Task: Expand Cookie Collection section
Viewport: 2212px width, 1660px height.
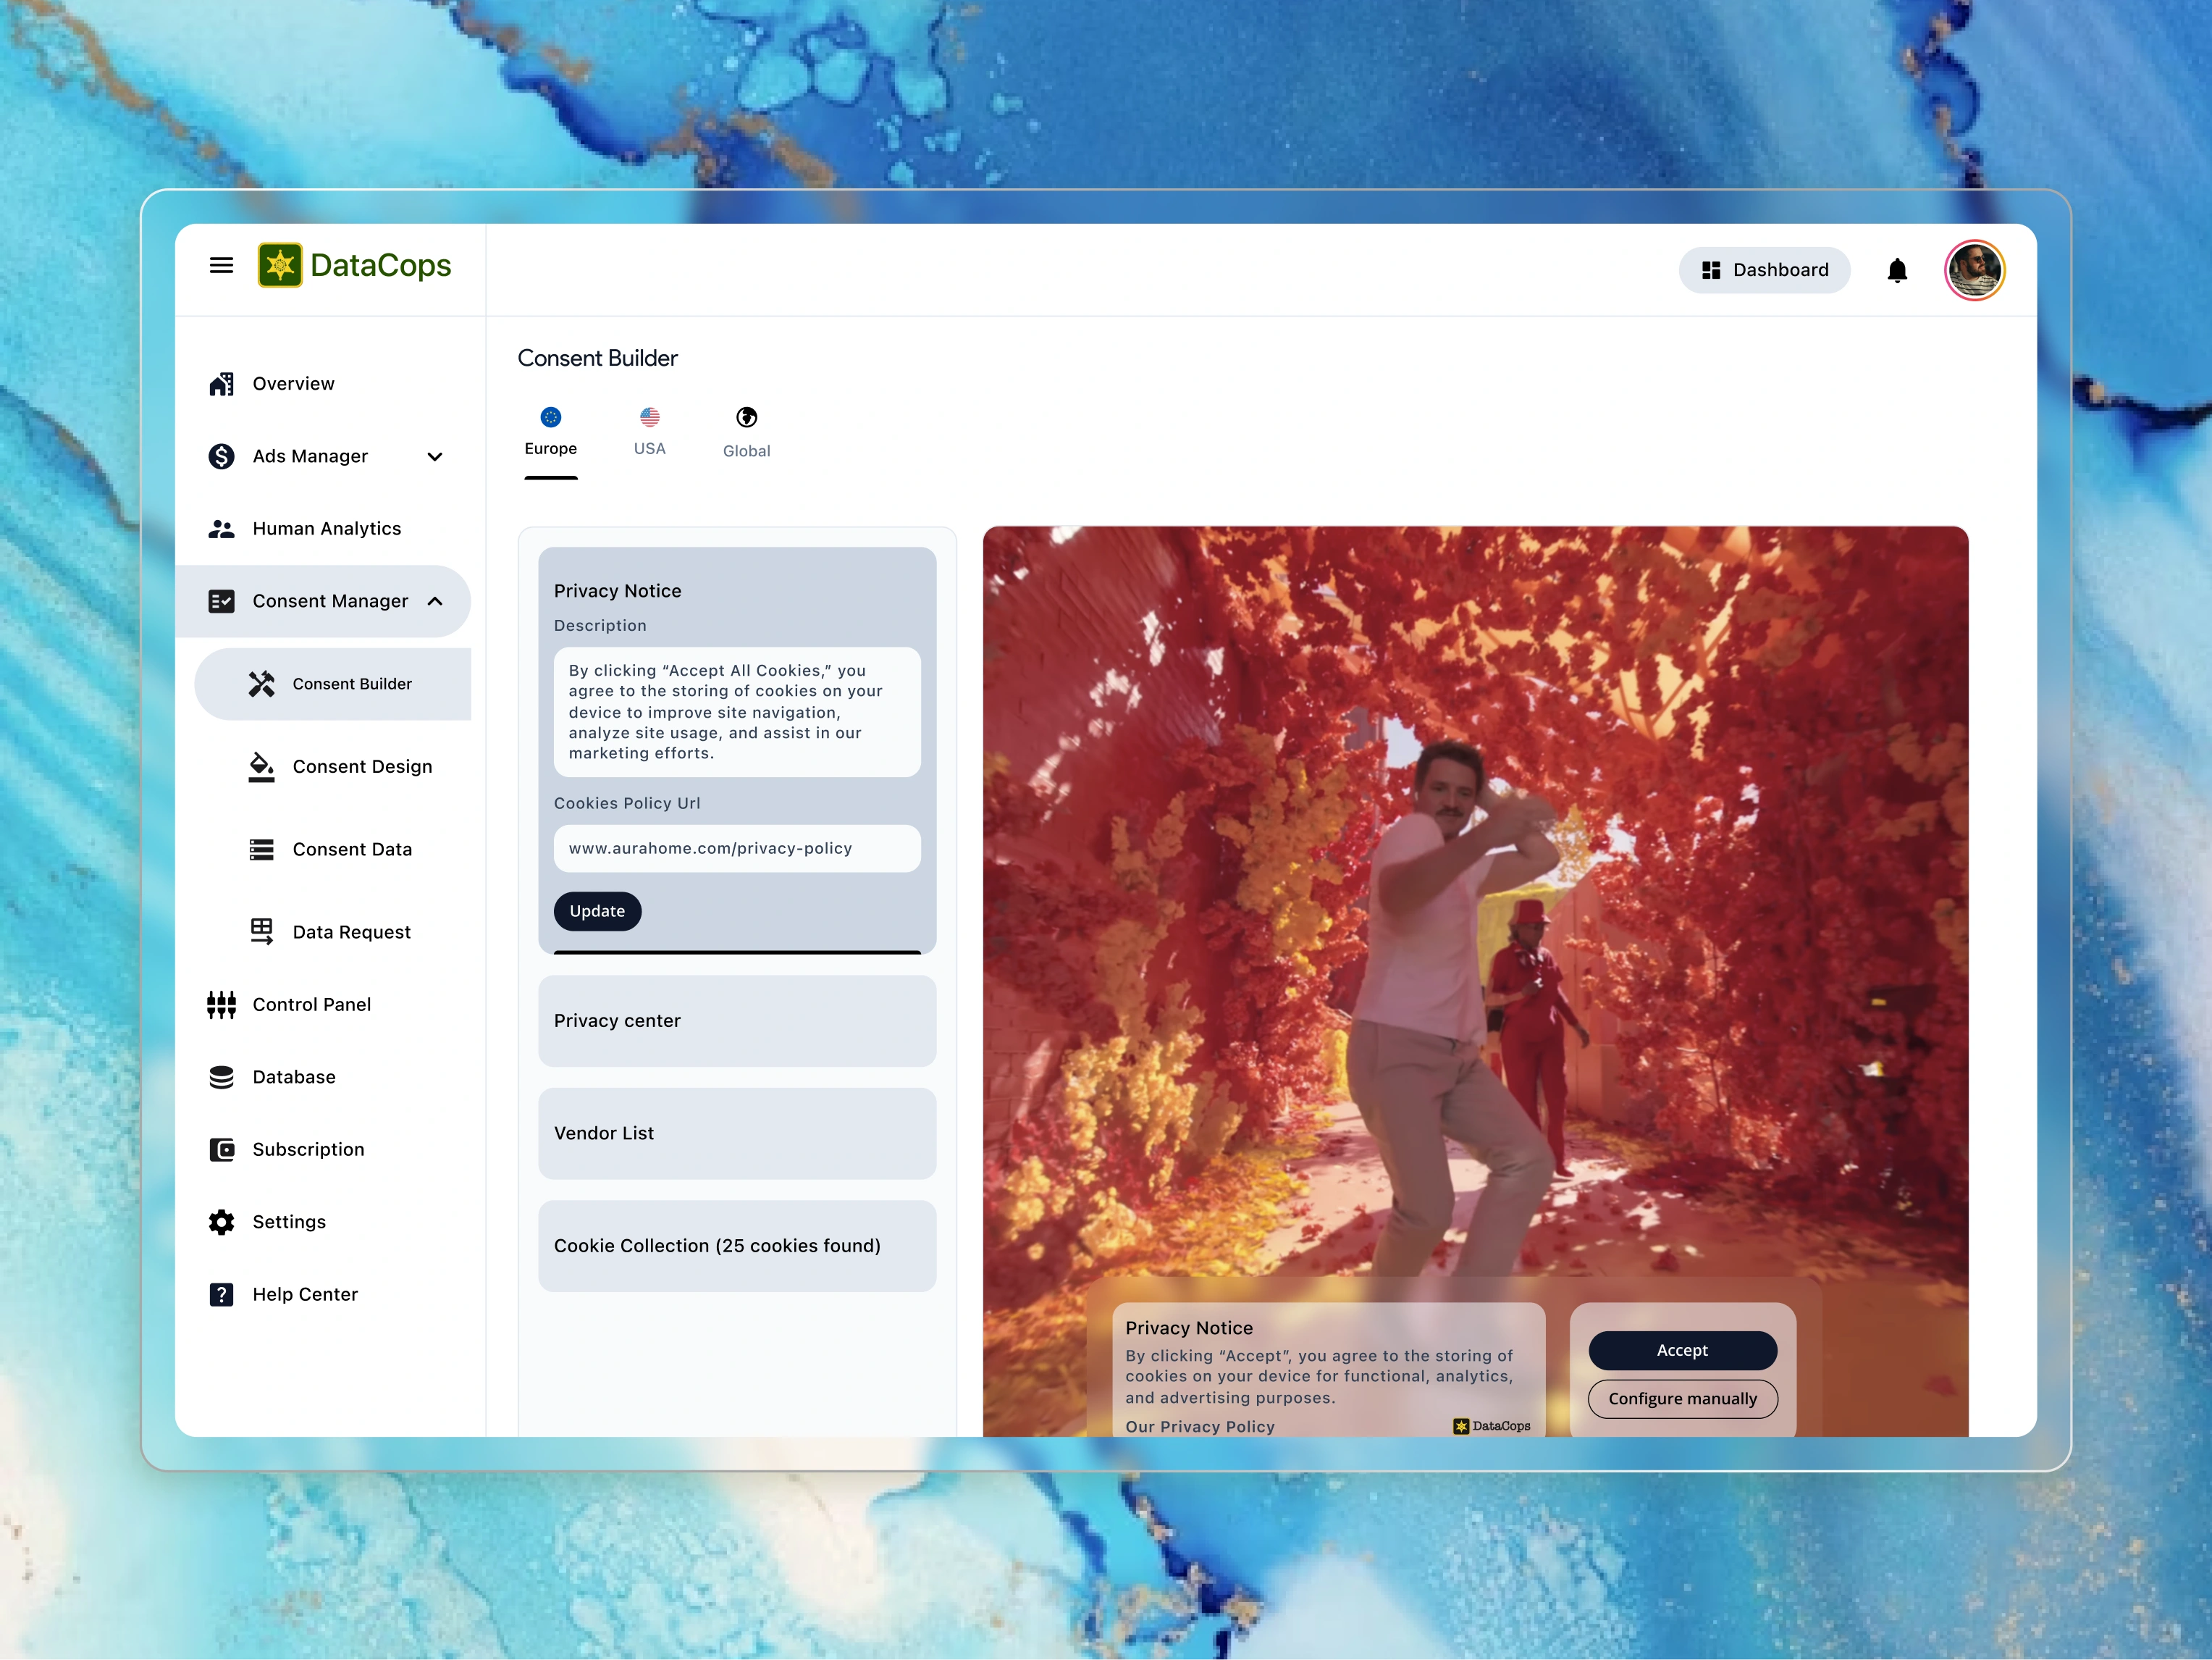Action: coord(737,1245)
